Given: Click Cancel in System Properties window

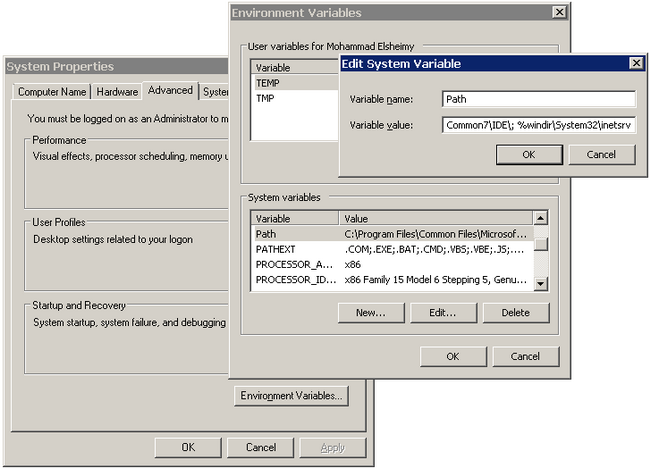Looking at the screenshot, I should coord(260,447).
